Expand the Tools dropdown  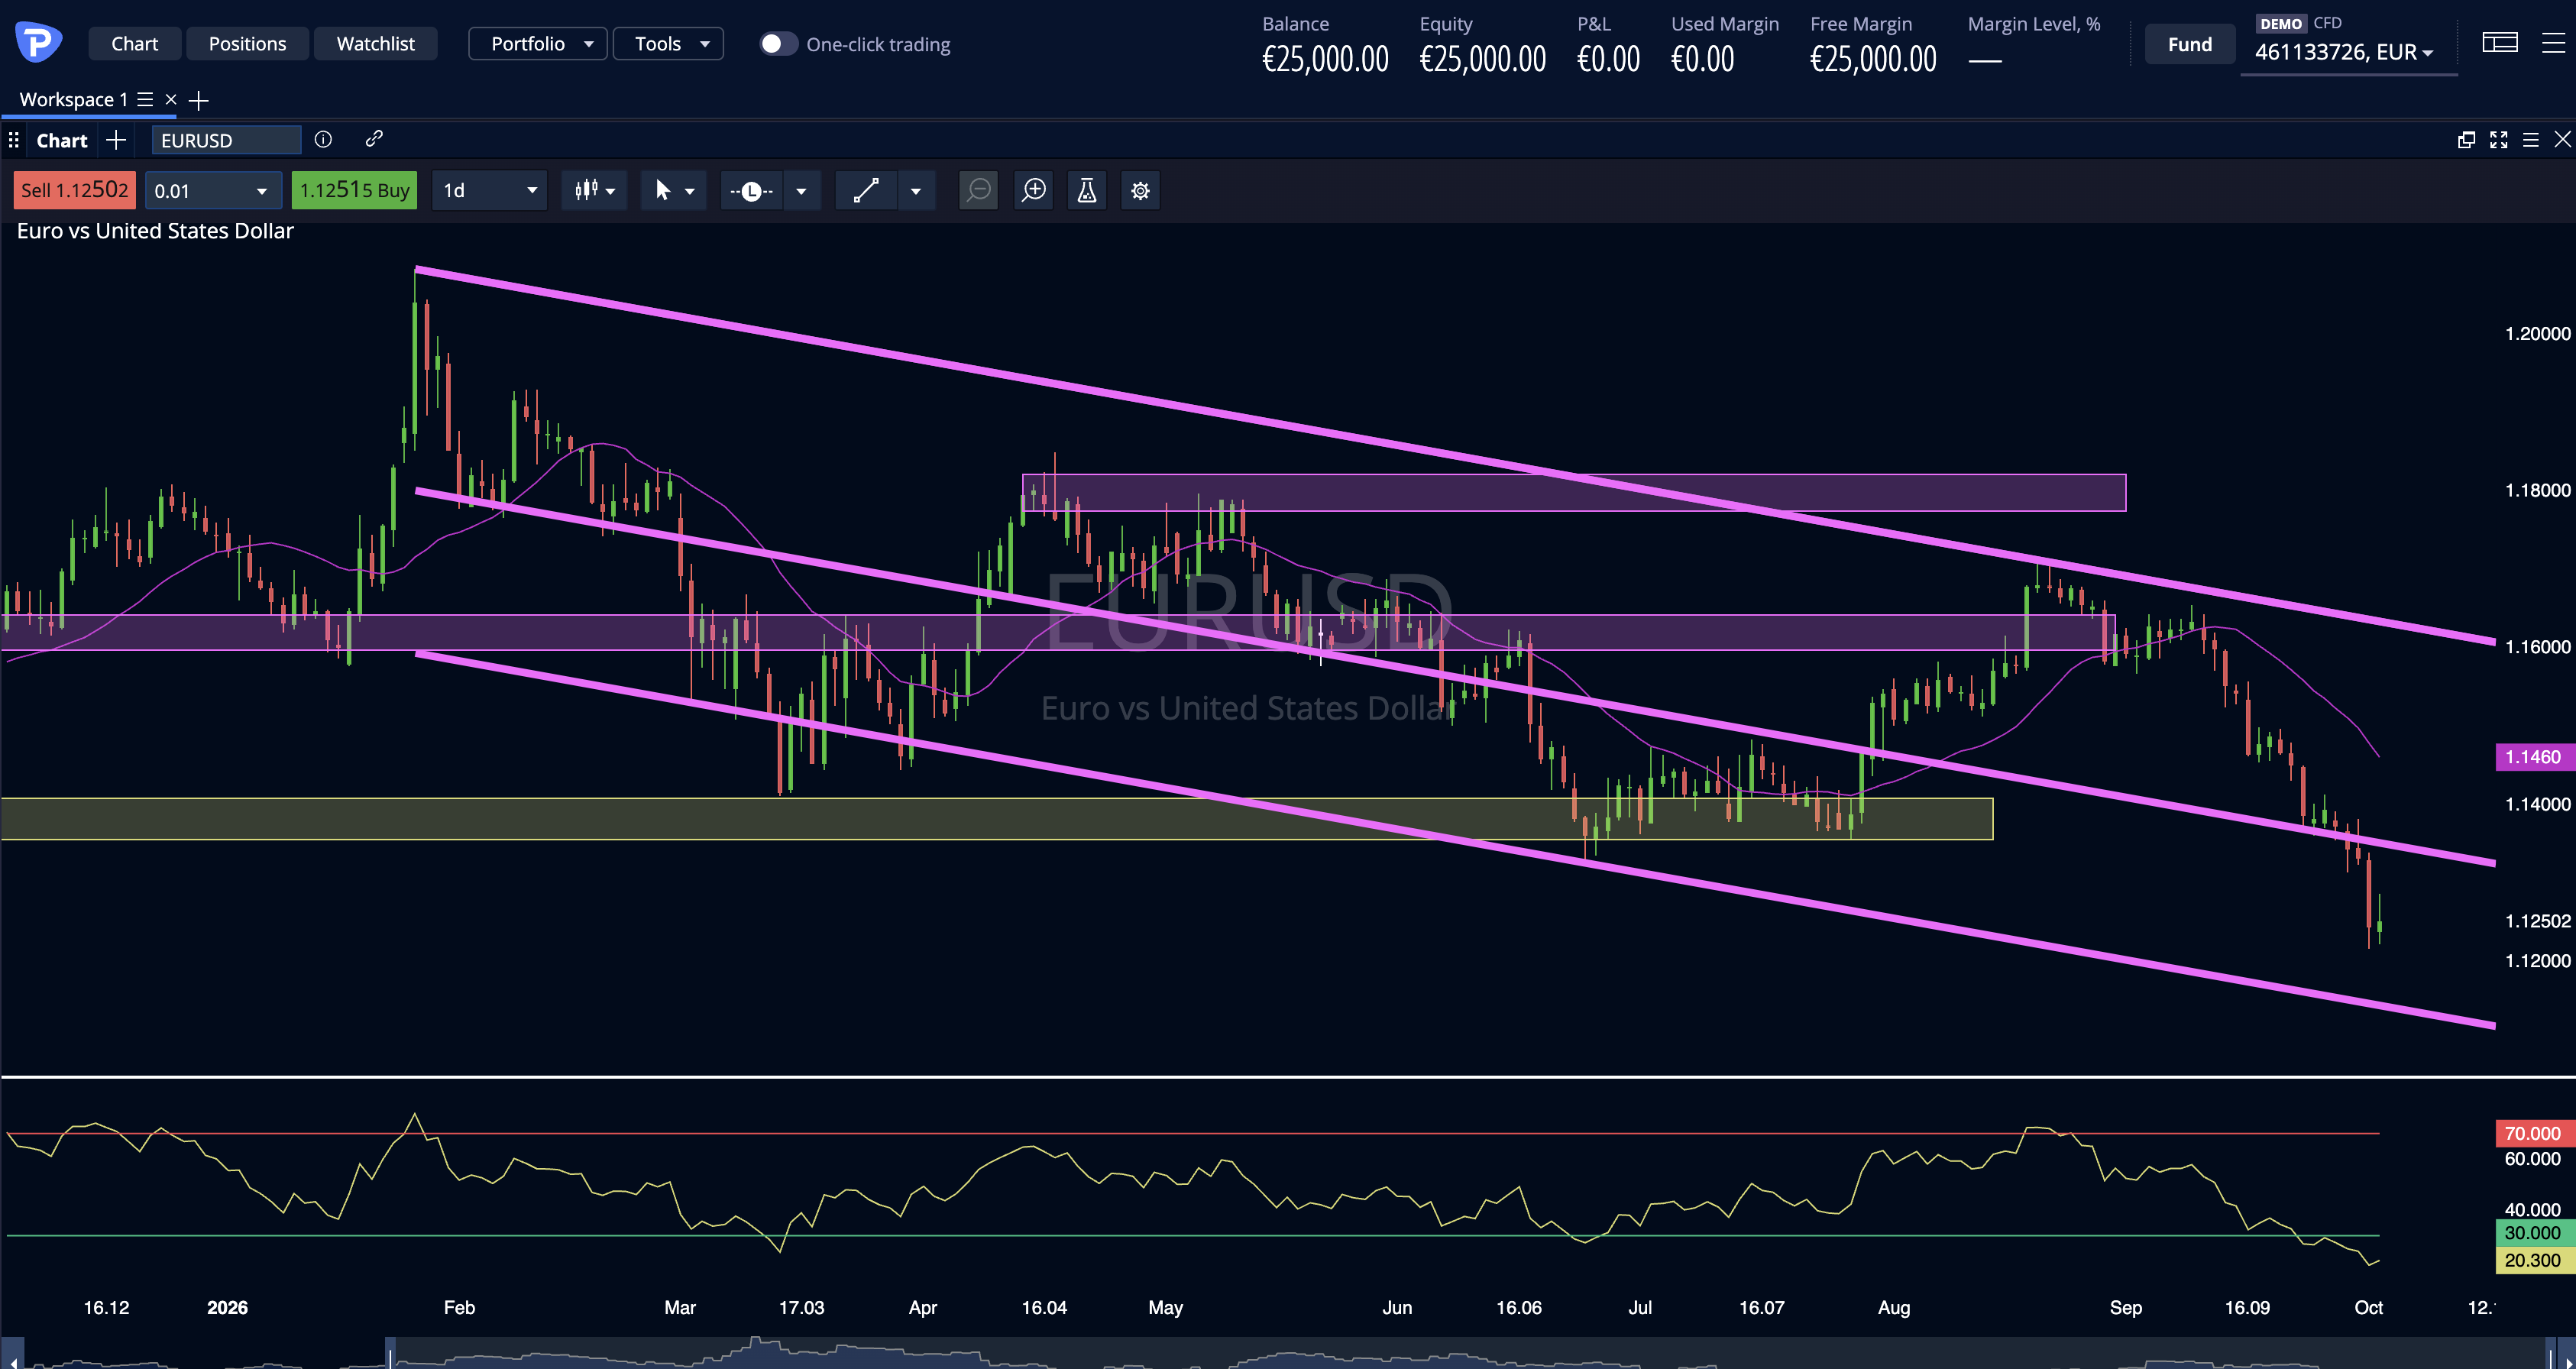pyautogui.click(x=668, y=44)
